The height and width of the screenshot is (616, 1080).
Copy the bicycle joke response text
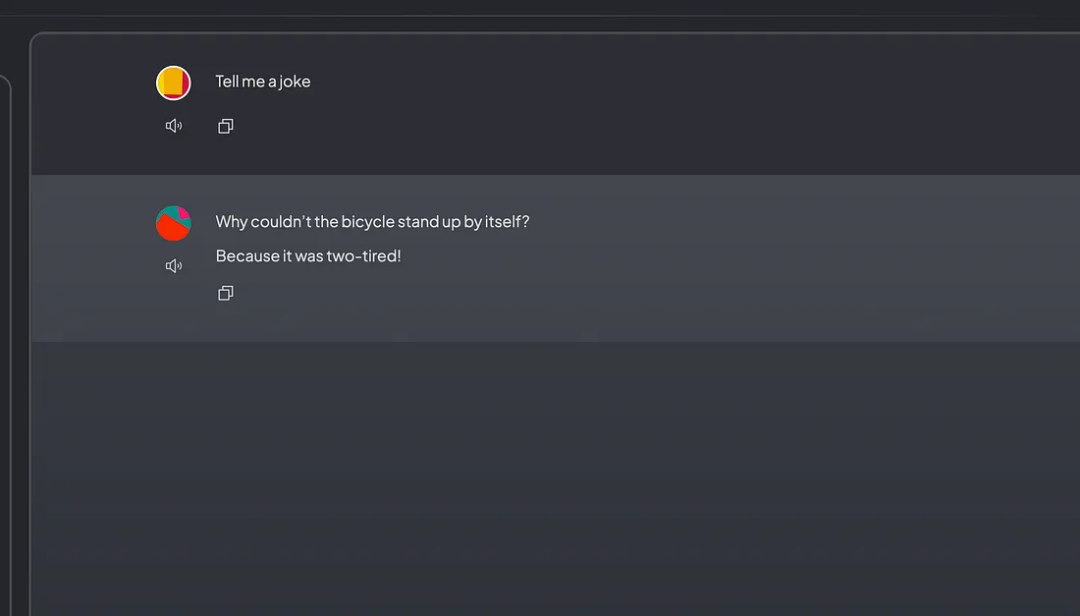coord(225,294)
